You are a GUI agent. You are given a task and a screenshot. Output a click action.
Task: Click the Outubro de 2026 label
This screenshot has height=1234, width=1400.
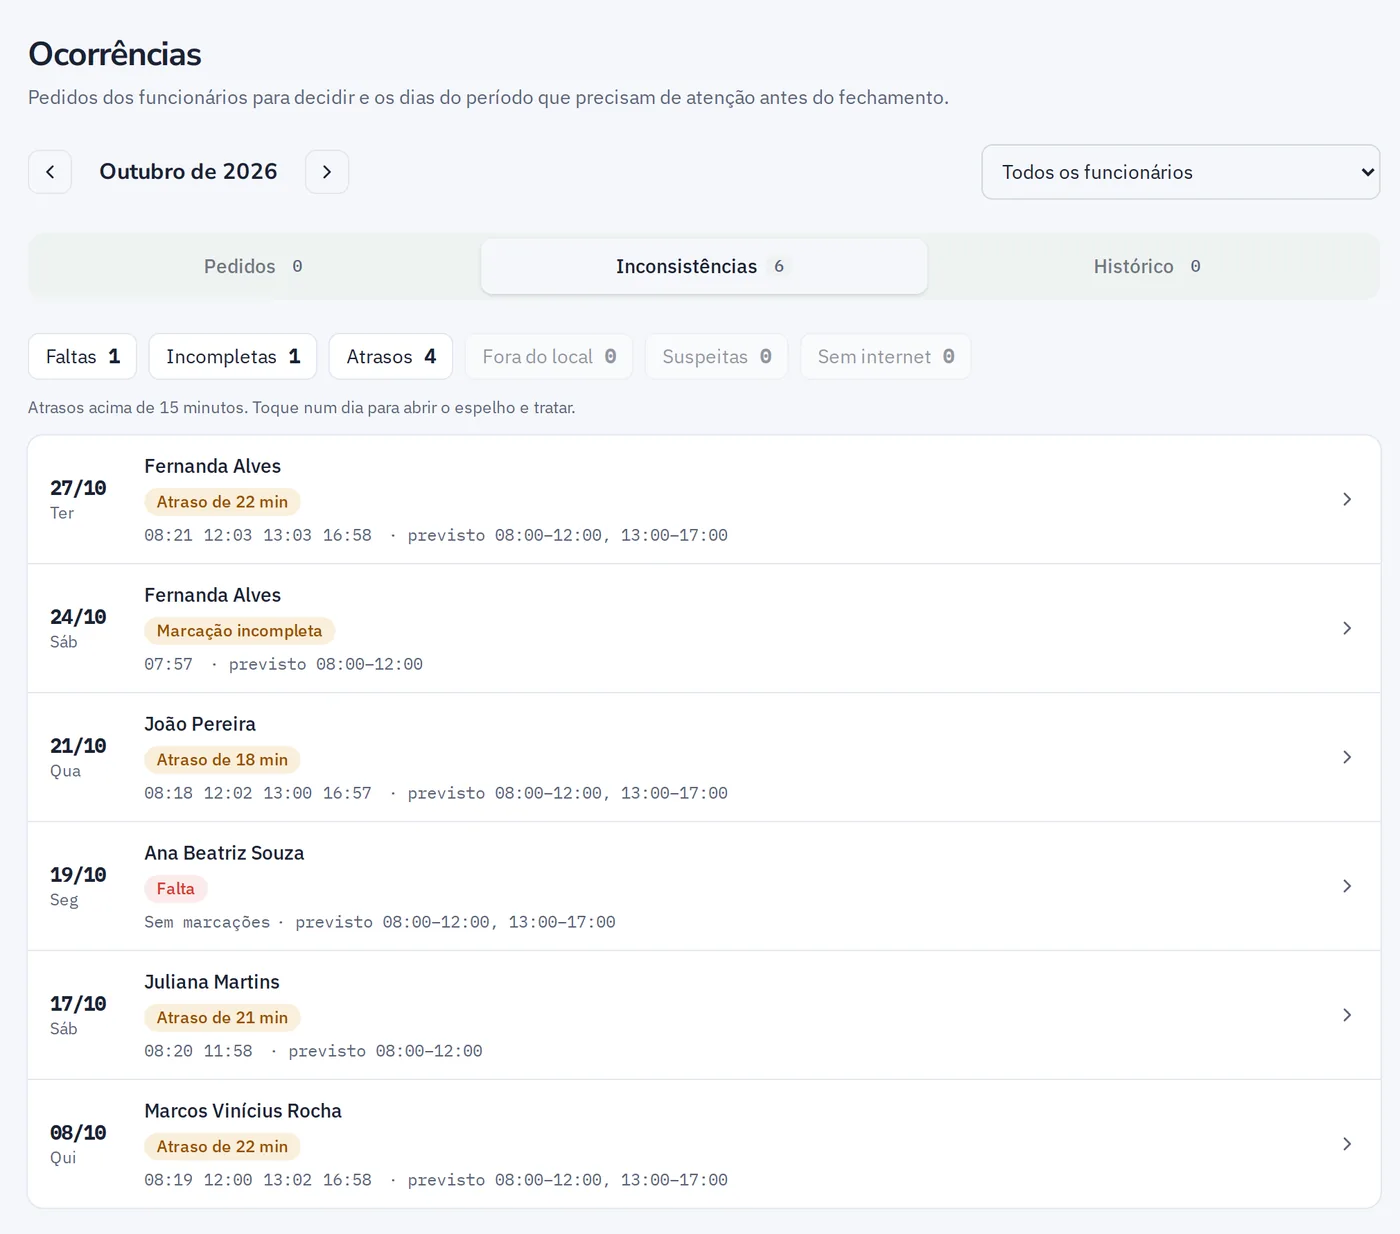[188, 172]
